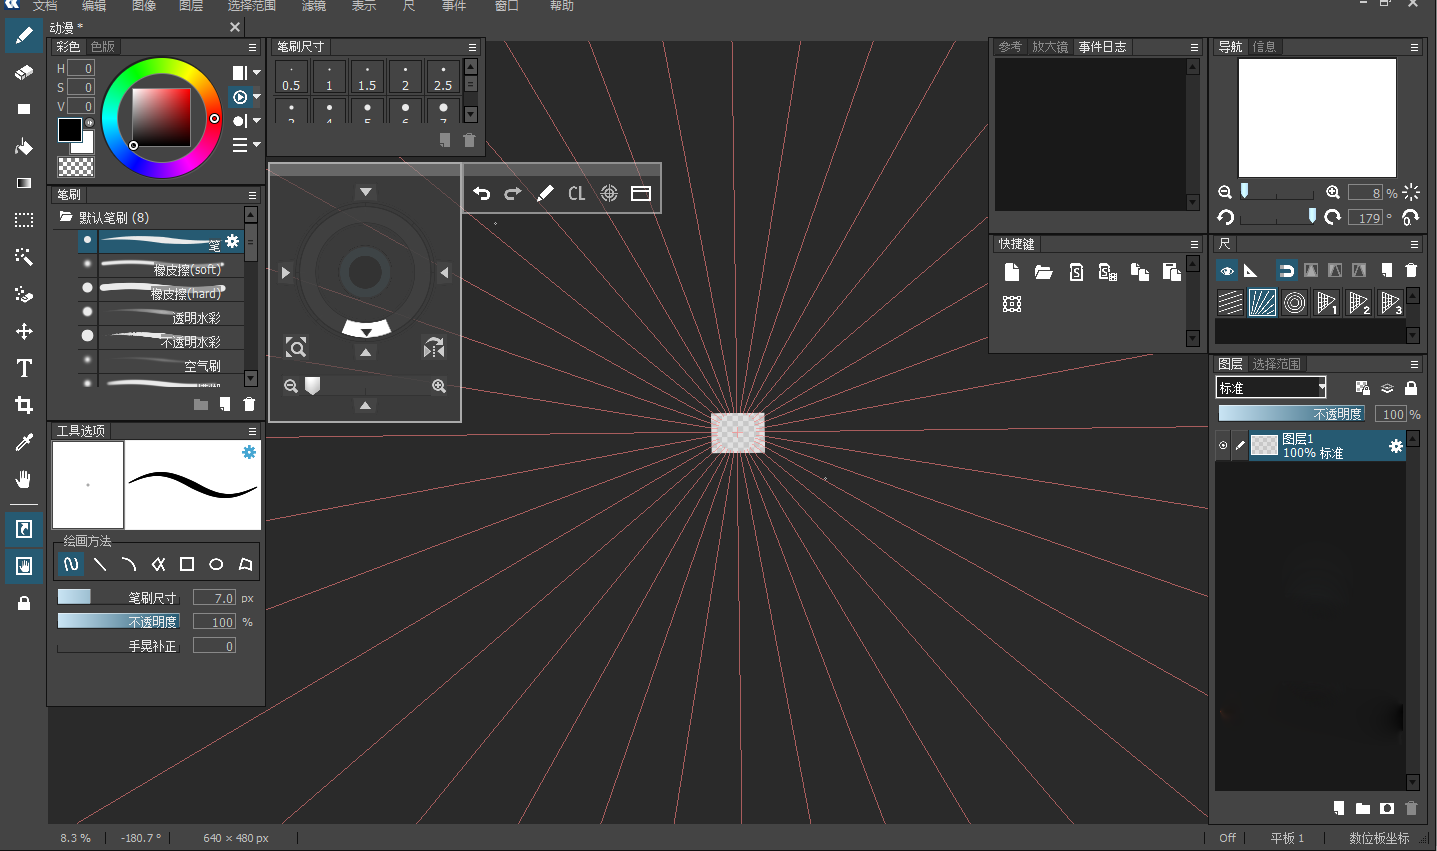This screenshot has height=851, width=1437.
Task: Select the Eyedropper tool
Action: click(x=24, y=442)
